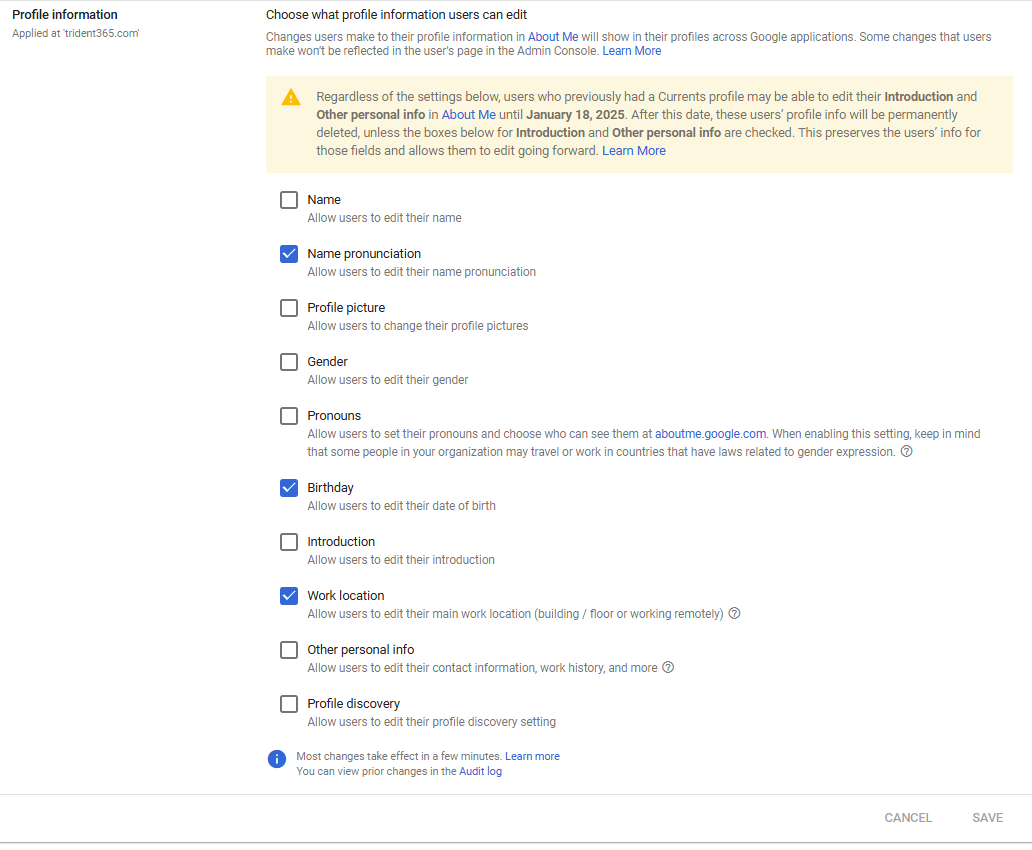Enable the Profile discovery checkbox
Screen dimensions: 1032x850
(289, 704)
